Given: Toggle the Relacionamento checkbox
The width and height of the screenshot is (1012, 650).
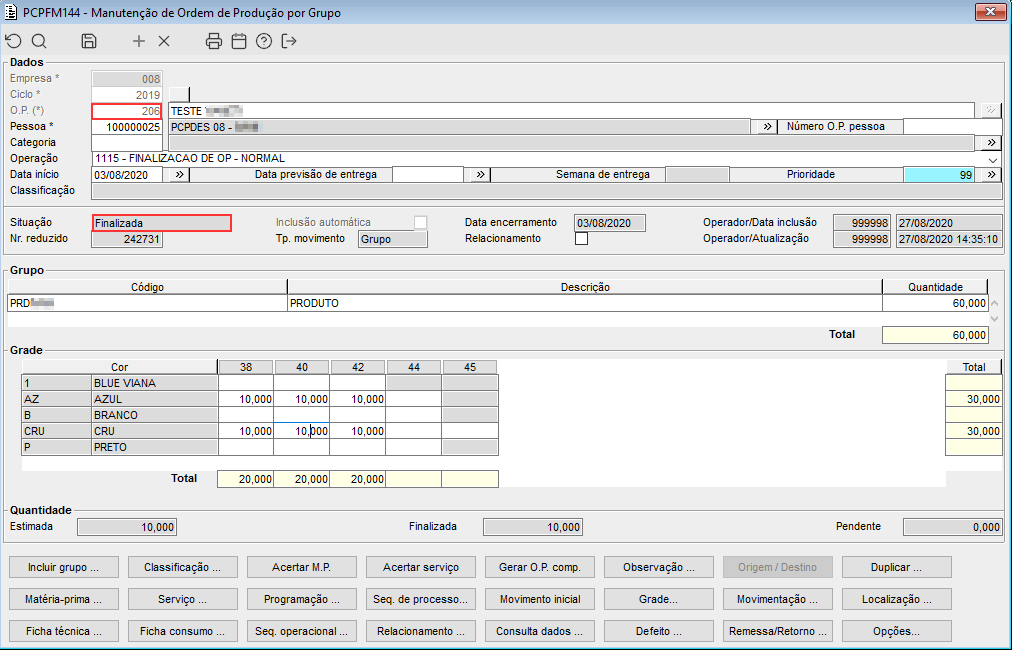Looking at the screenshot, I should (x=582, y=239).
